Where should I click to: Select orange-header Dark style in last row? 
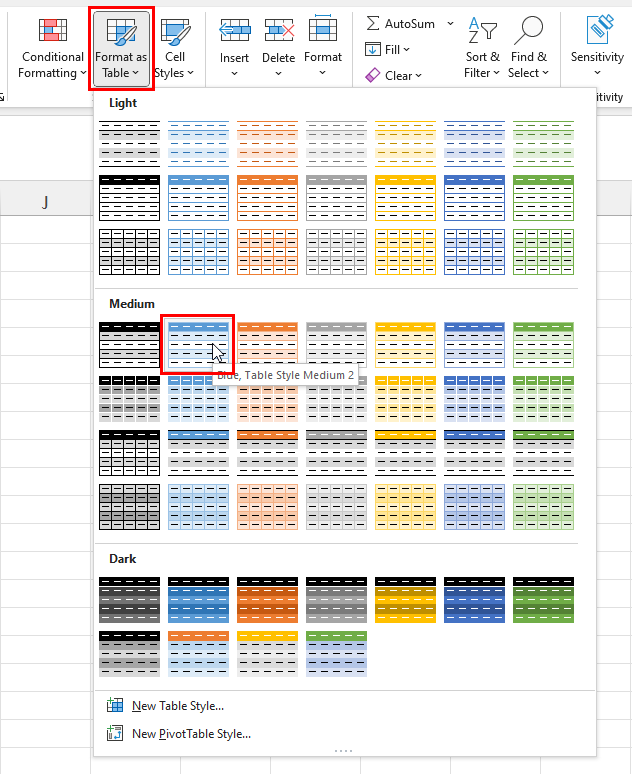click(198, 654)
